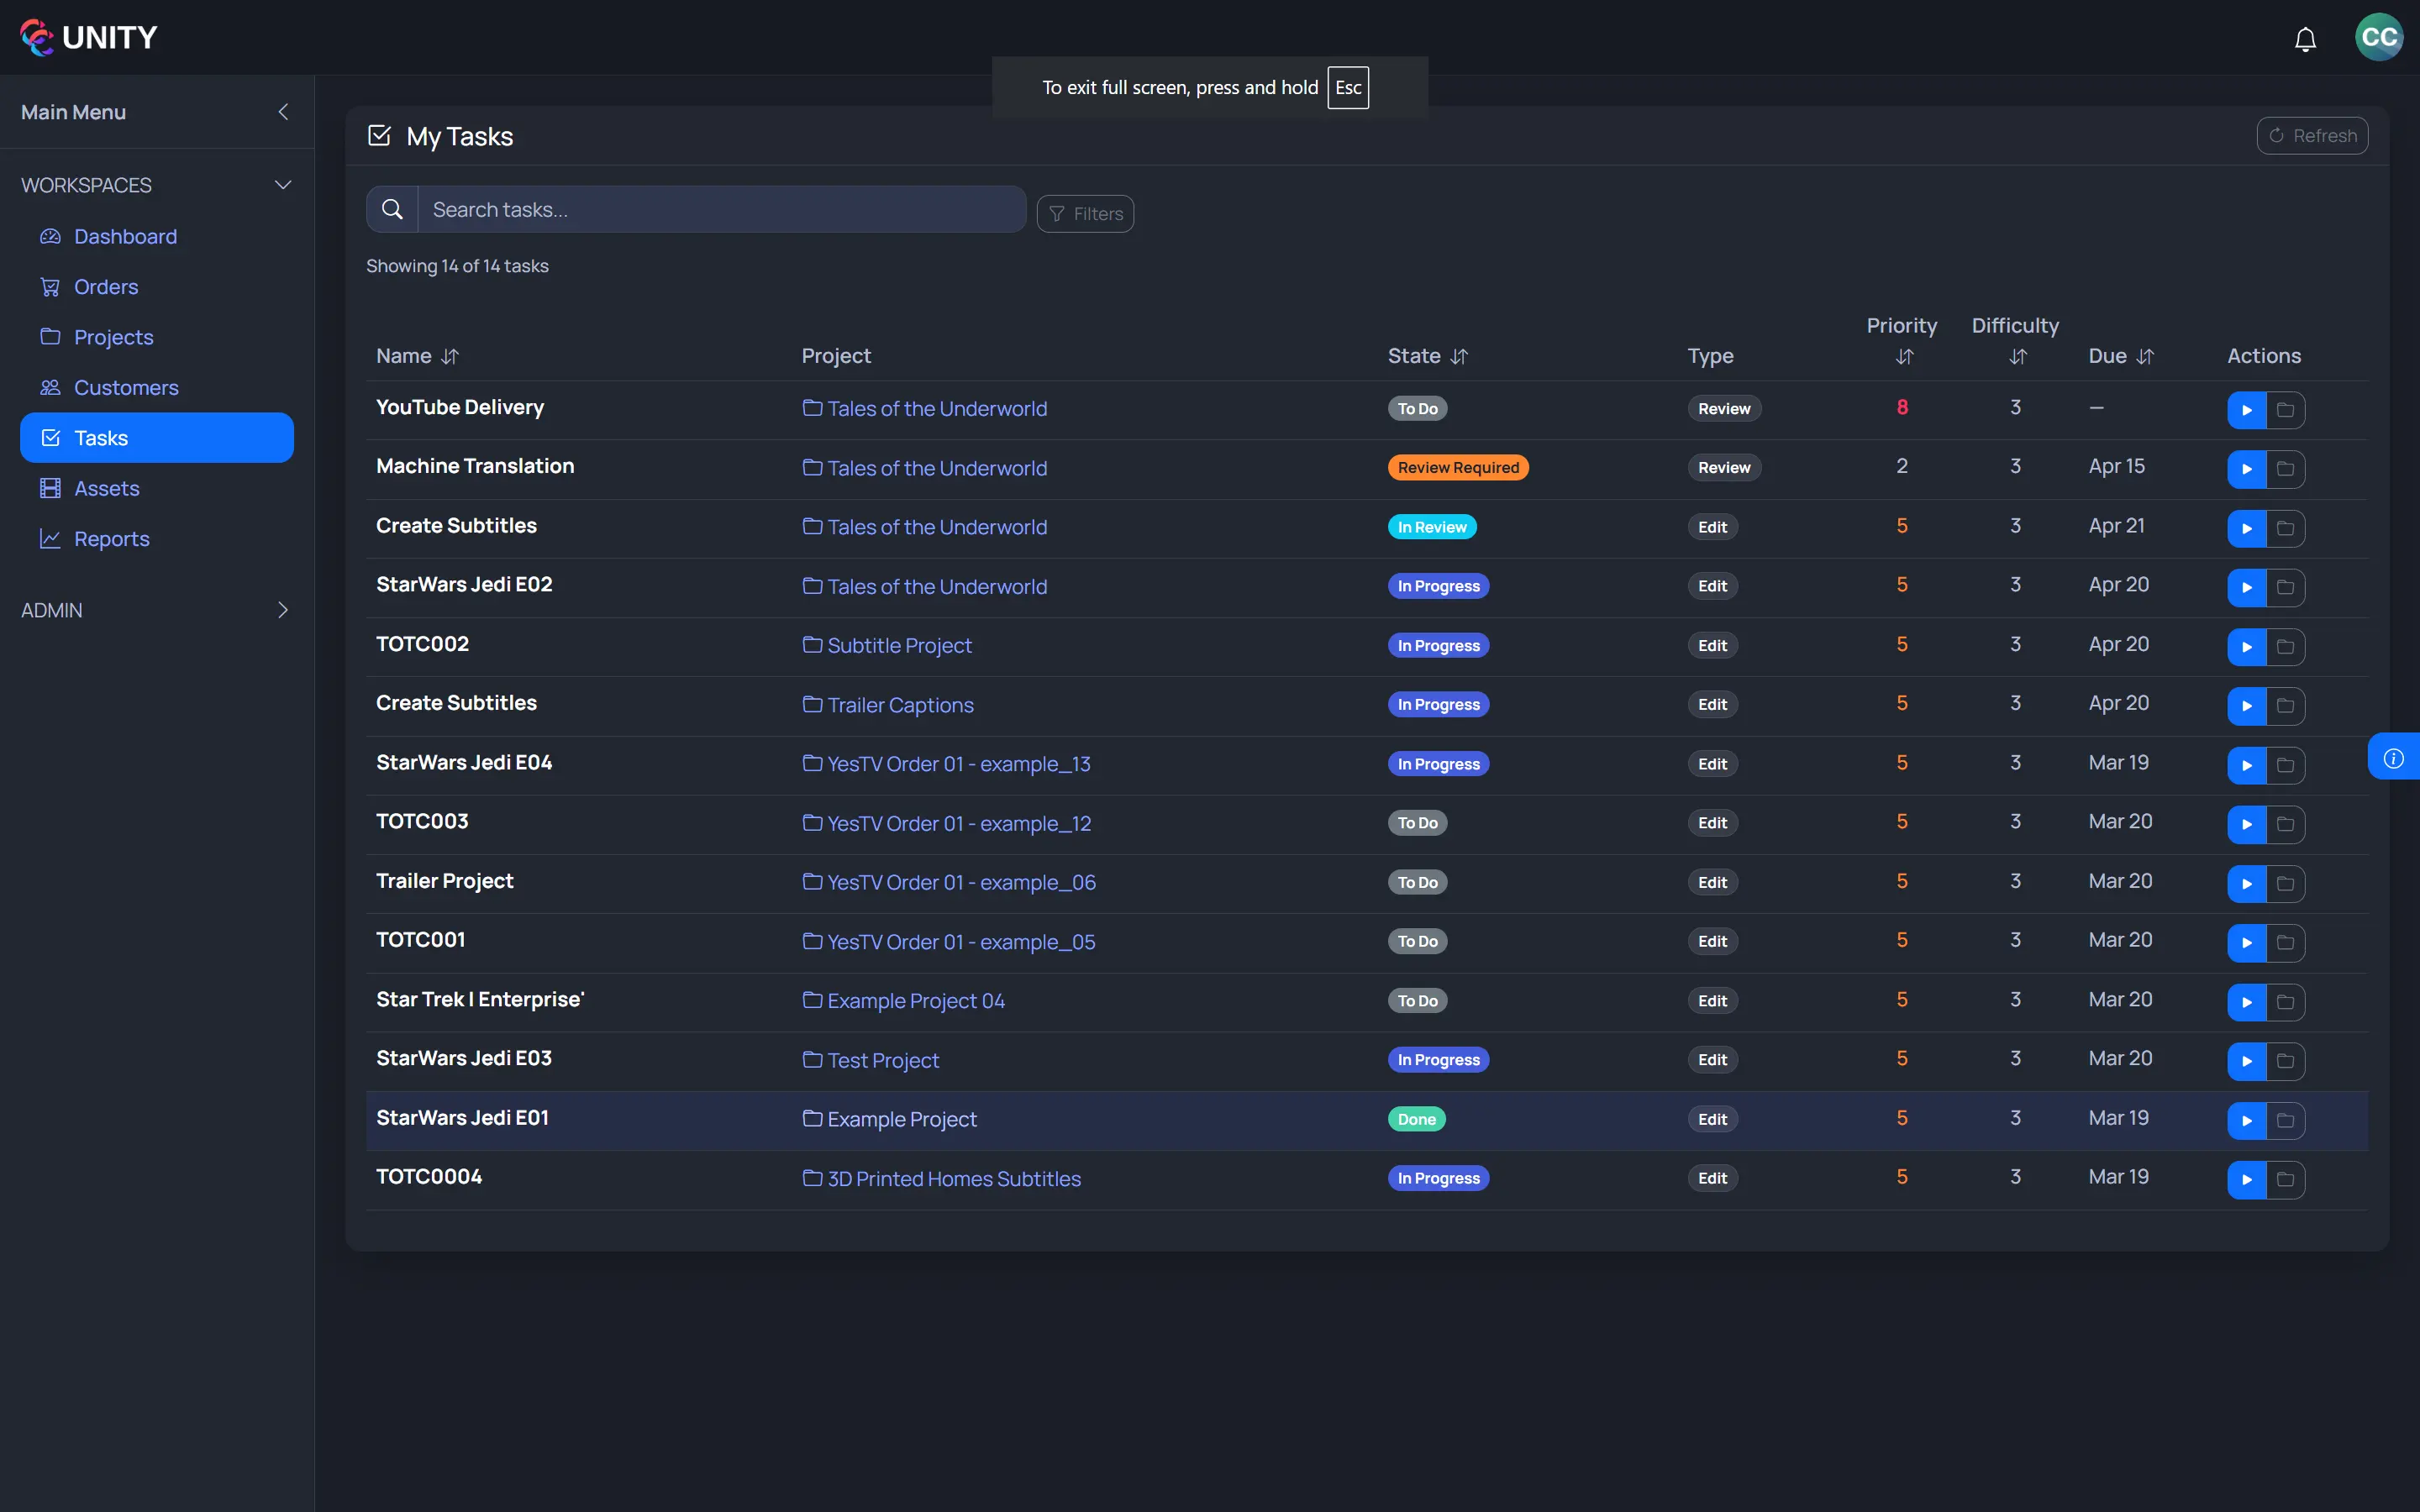
Task: Click the Unity logo in top left
Action: tap(88, 37)
